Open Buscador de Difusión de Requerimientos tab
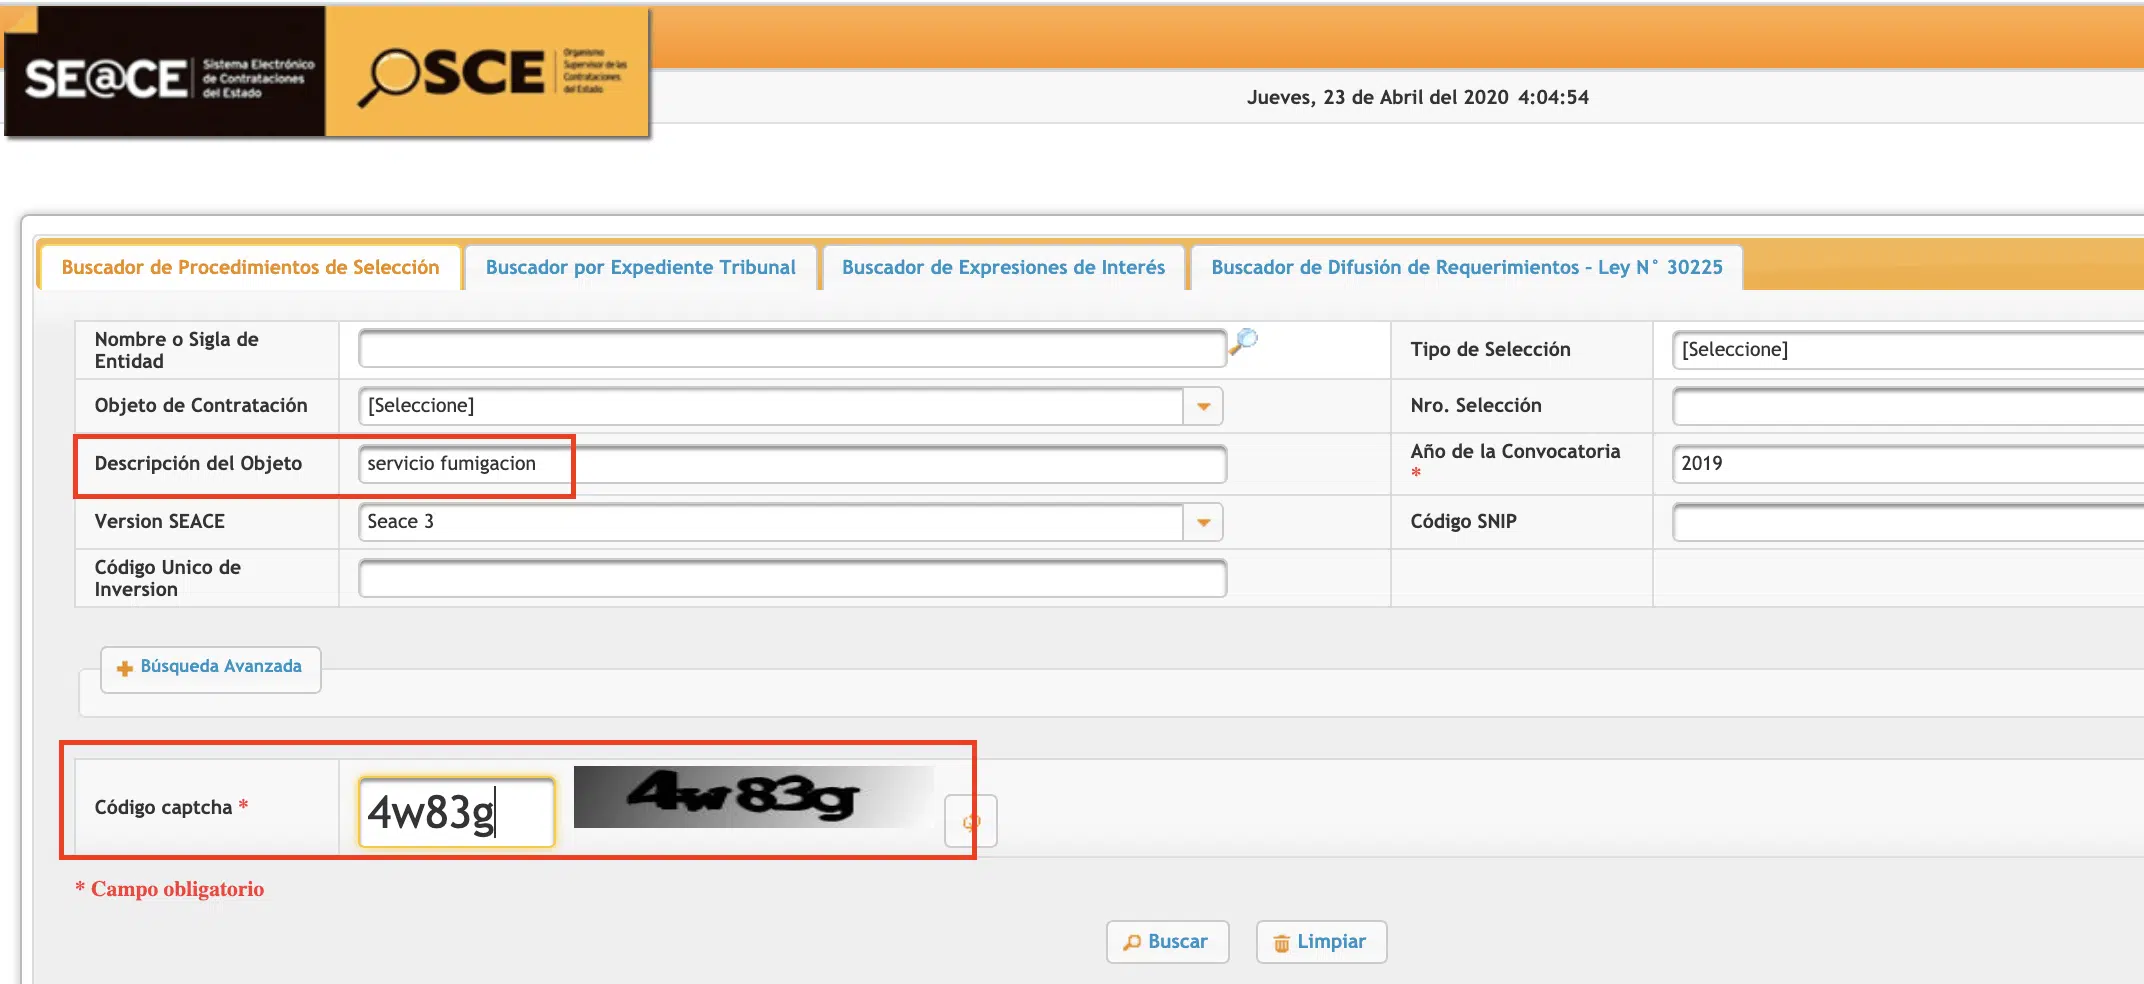Screen dimensions: 2144x984 coord(1467,268)
